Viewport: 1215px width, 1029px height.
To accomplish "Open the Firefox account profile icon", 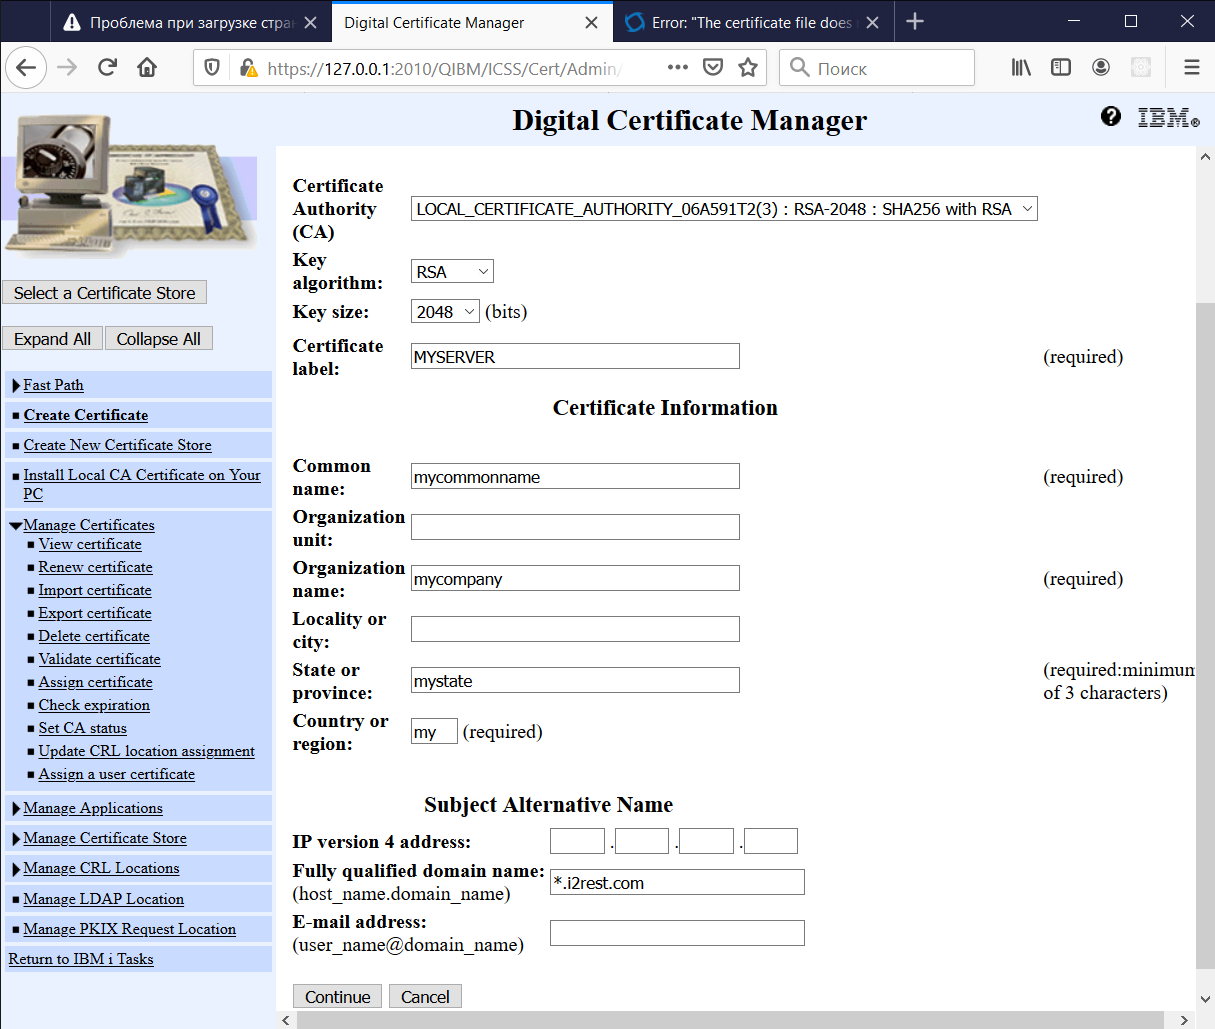I will [1101, 67].
